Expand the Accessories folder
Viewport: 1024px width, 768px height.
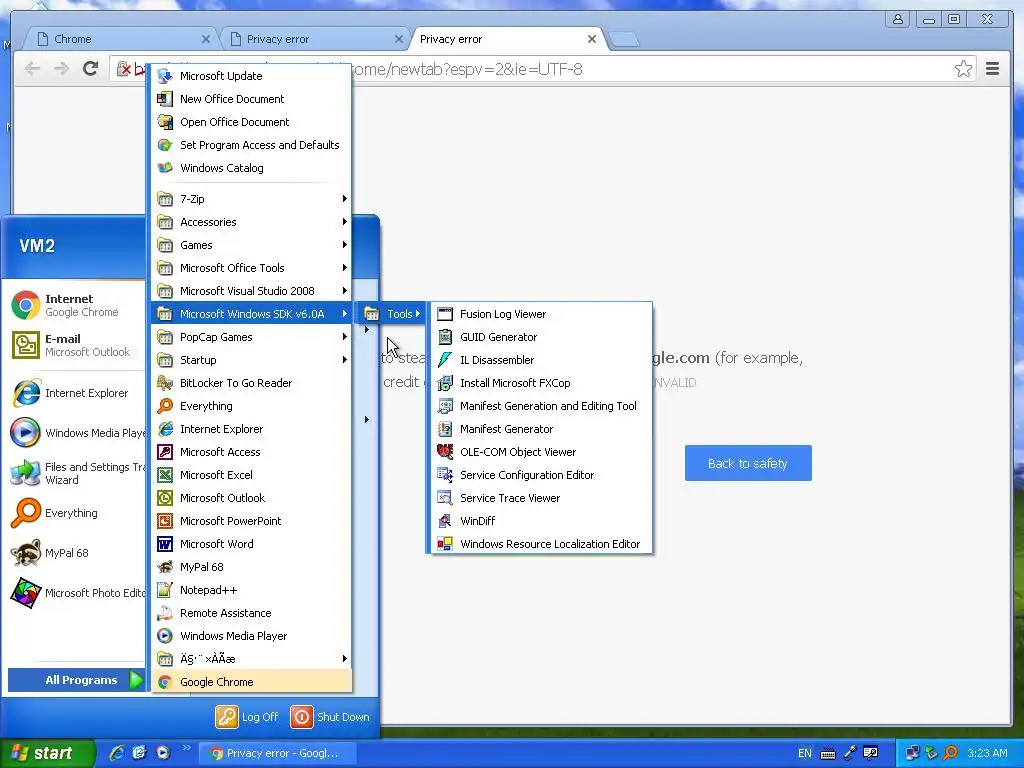251,222
